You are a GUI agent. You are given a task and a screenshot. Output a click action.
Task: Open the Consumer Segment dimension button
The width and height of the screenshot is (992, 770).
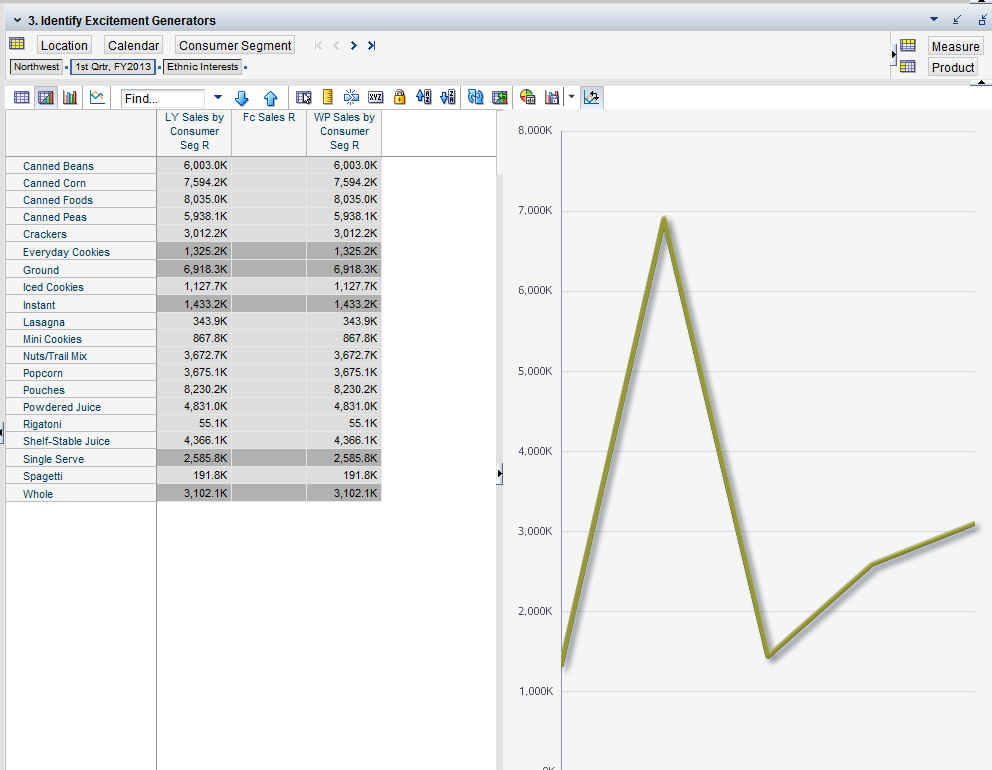[x=235, y=46]
